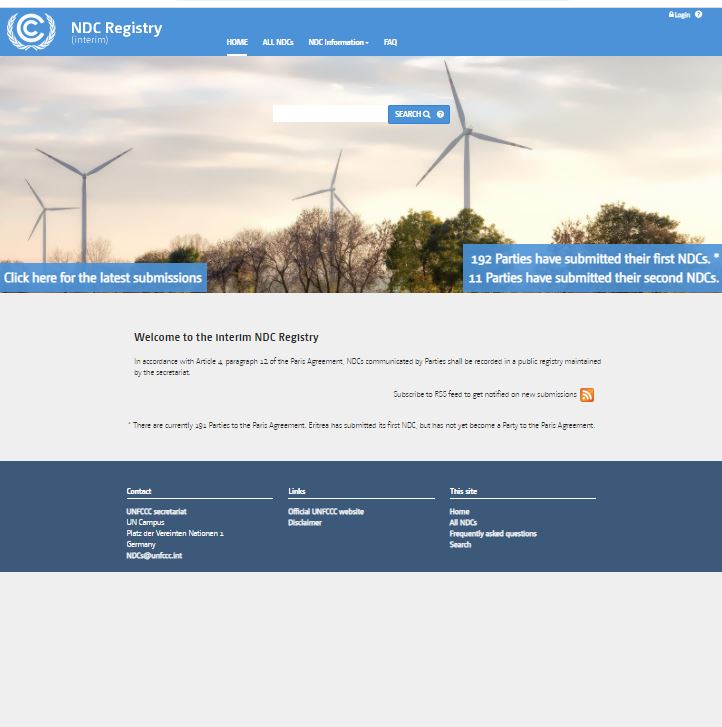Click the Contact footer heading
This screenshot has width=722, height=727.
(x=139, y=491)
